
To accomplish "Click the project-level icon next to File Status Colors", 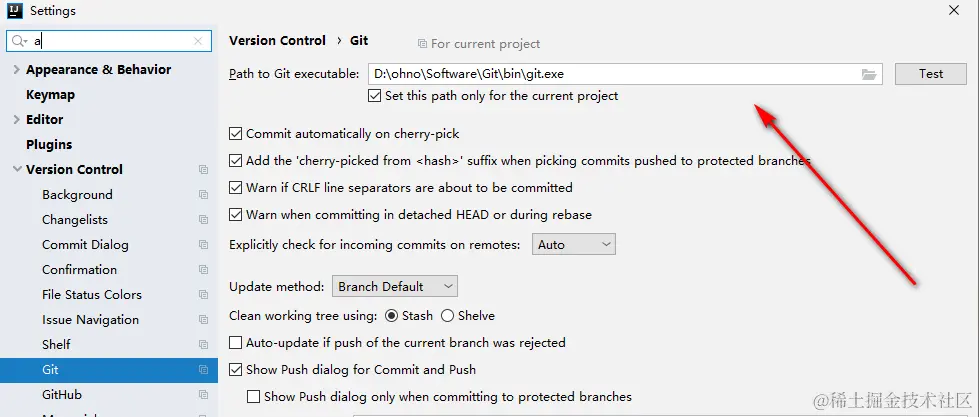I will 204,295.
